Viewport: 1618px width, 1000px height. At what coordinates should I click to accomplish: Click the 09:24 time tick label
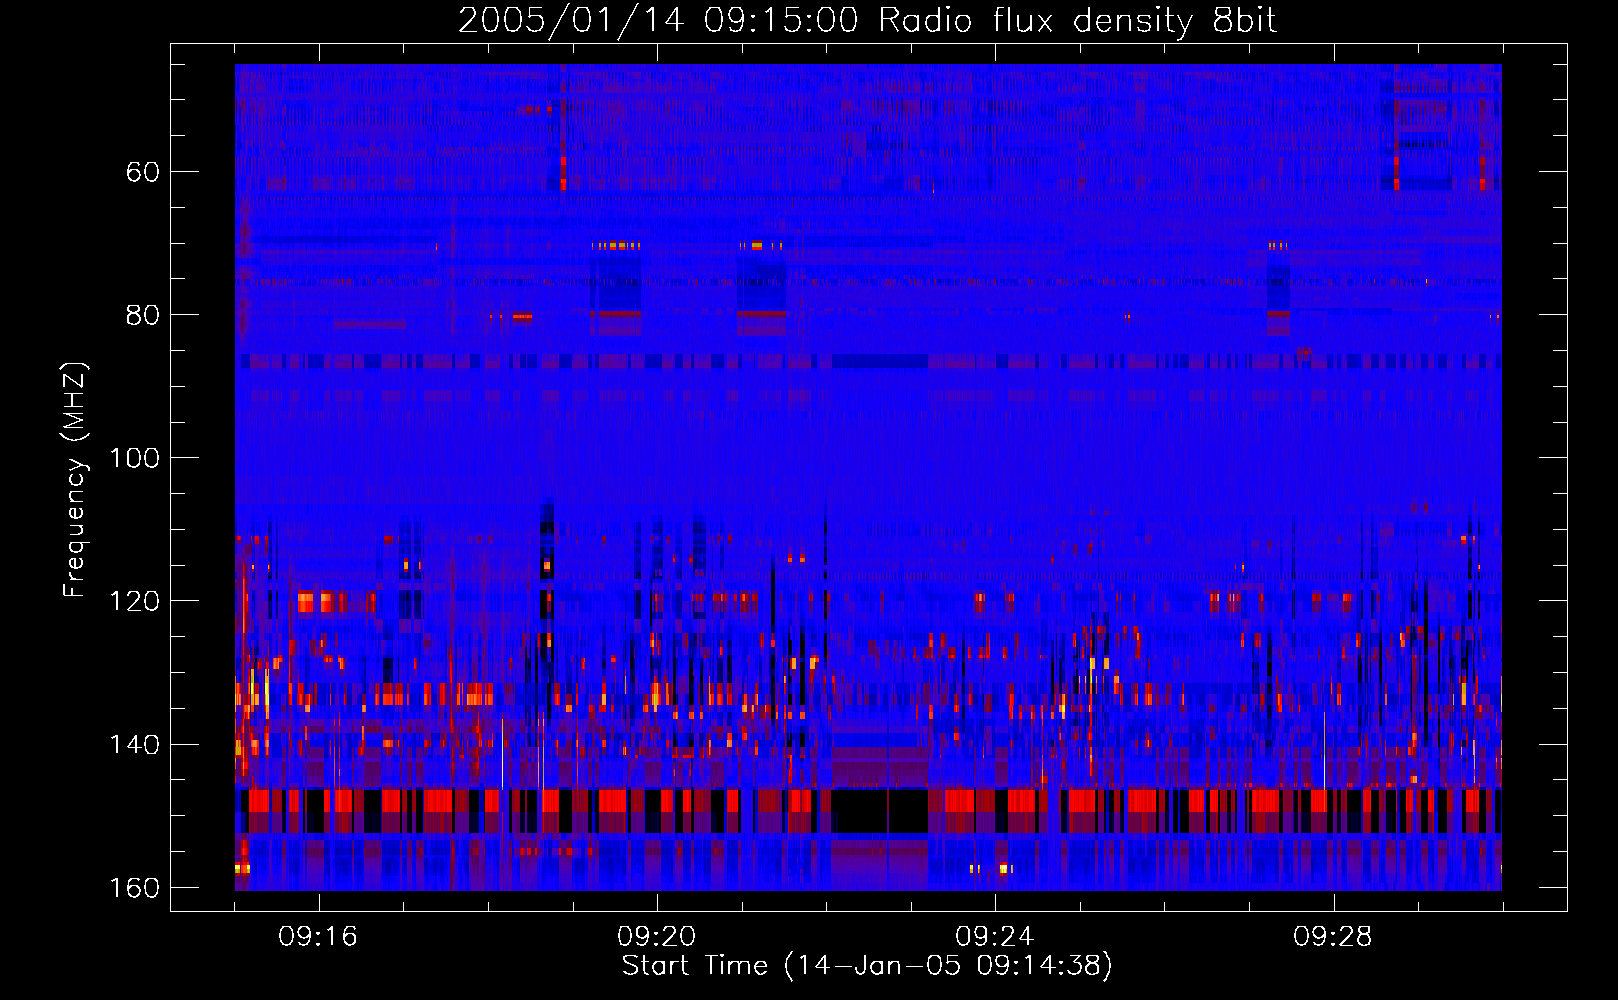pyautogui.click(x=994, y=937)
